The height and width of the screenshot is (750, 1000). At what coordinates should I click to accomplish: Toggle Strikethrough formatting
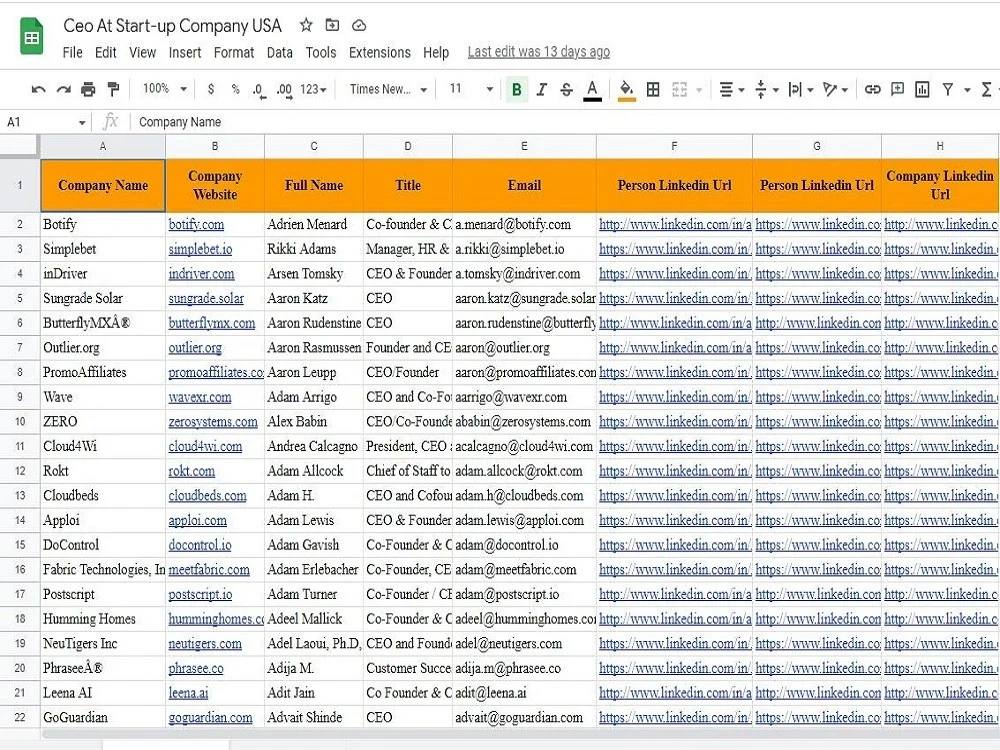pos(566,89)
